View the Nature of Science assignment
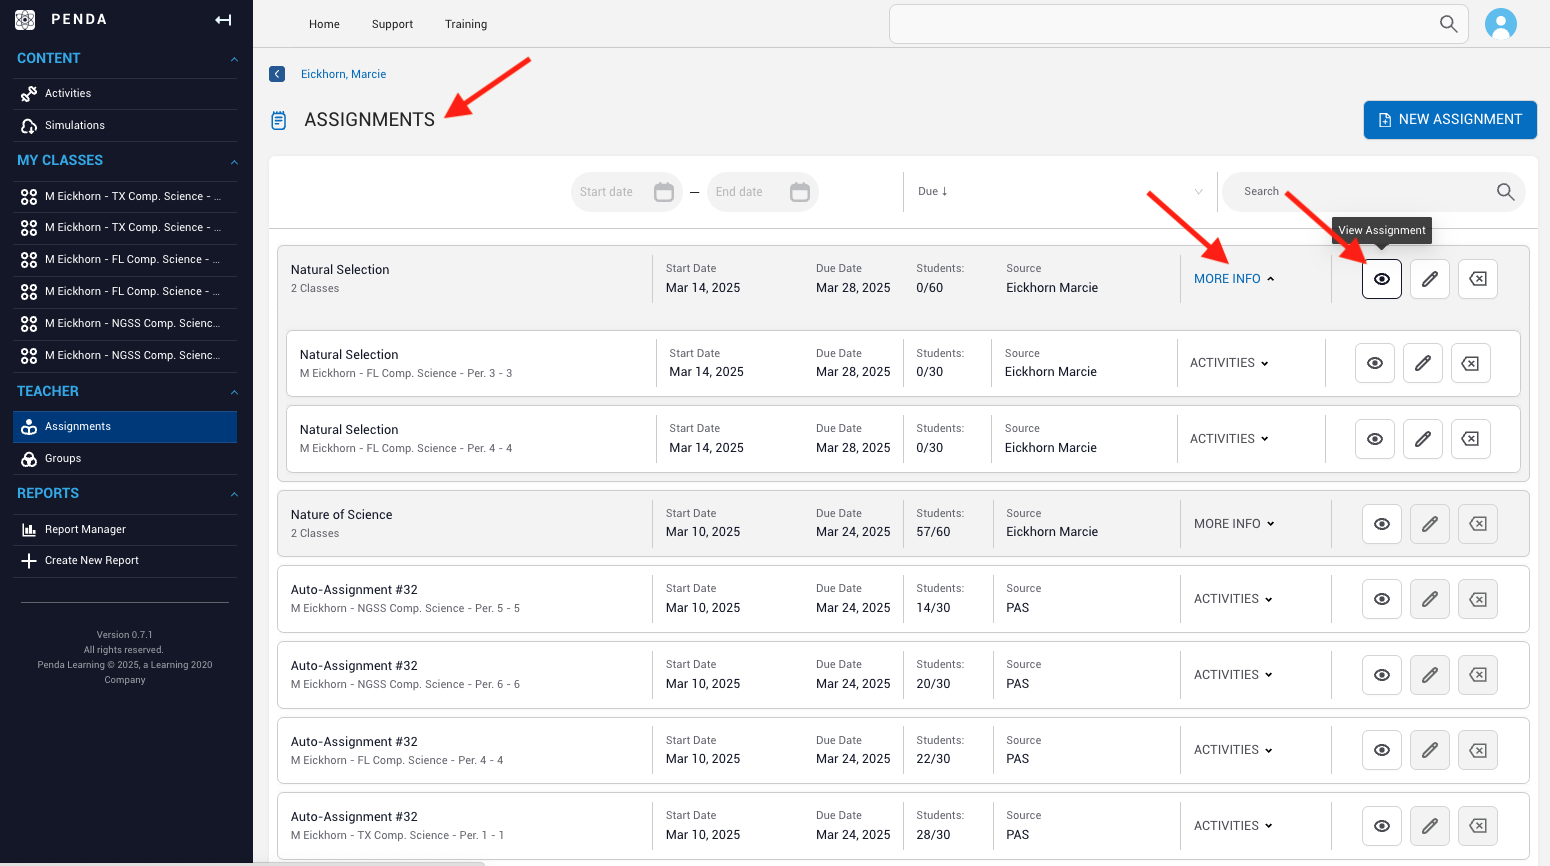This screenshot has width=1550, height=866. click(1381, 524)
